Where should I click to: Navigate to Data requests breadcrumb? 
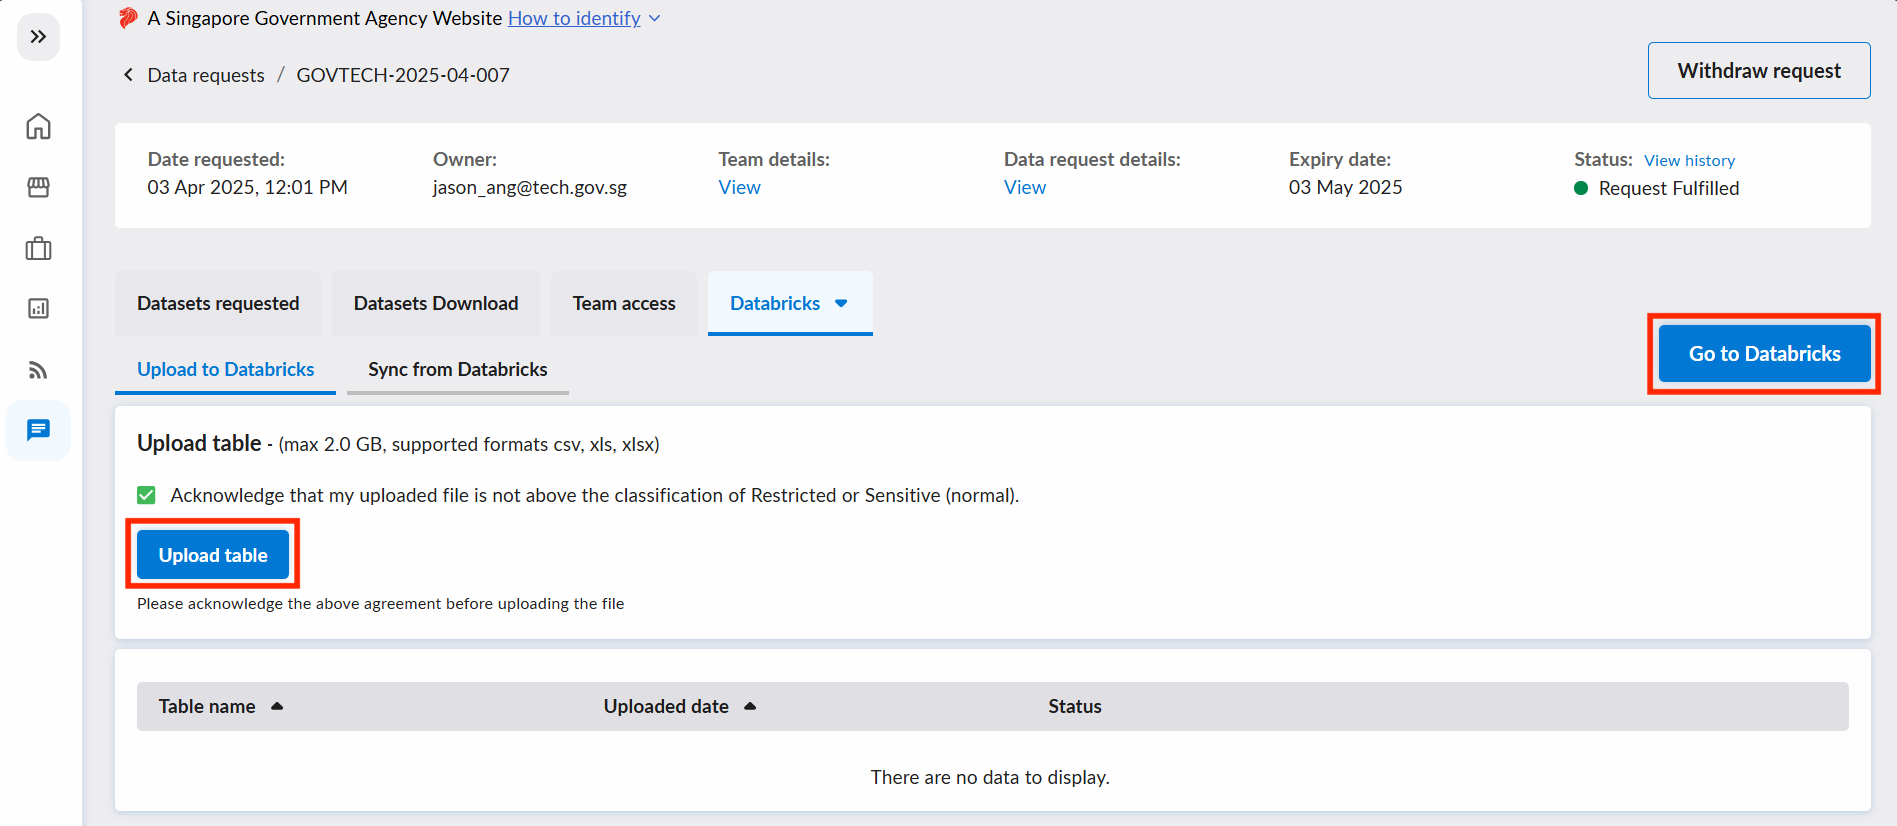[206, 75]
